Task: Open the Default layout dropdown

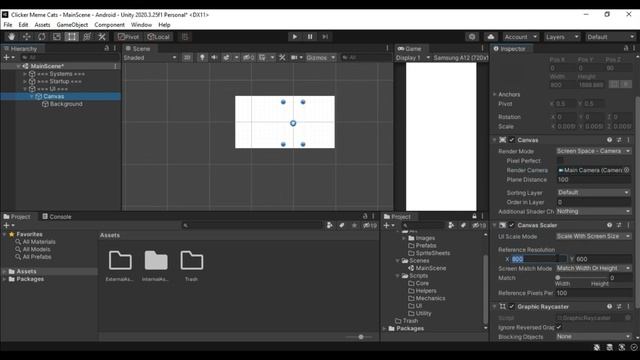Action: pyautogui.click(x=610, y=37)
